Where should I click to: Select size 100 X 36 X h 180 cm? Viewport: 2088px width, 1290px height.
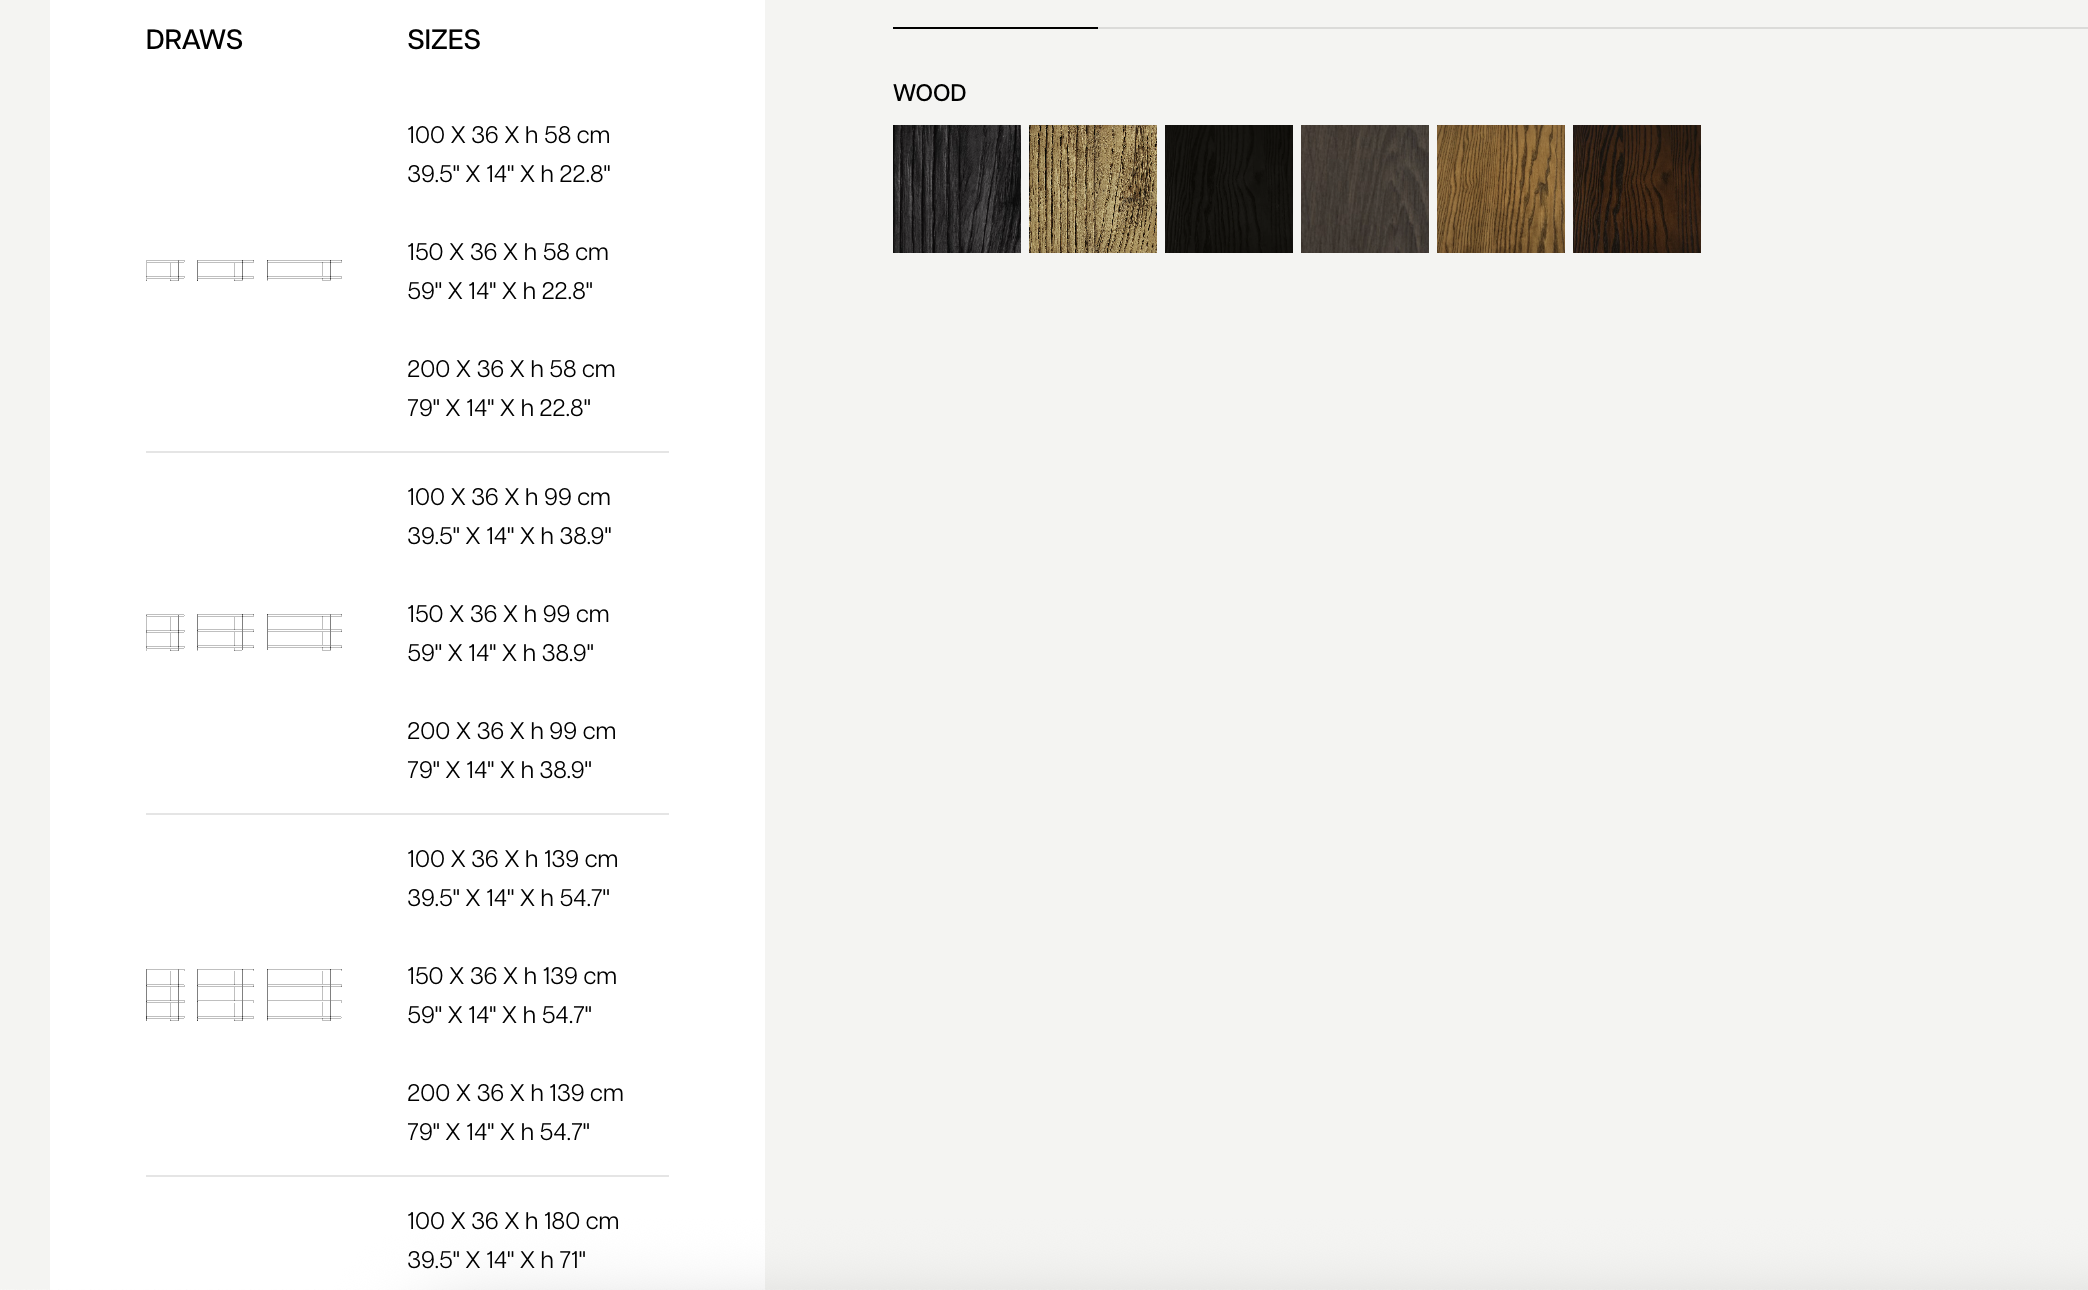513,1221
